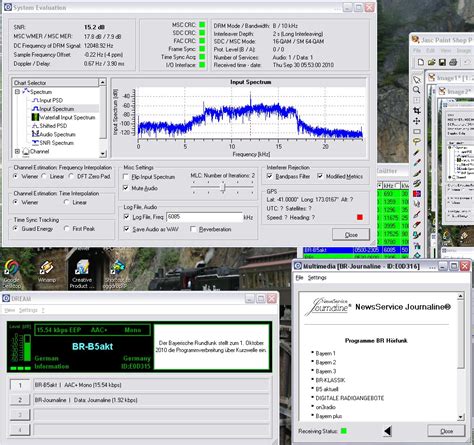Select Arrow tool in Paint Shop Pro
This screenshot has height=445, width=474.
[417, 80]
